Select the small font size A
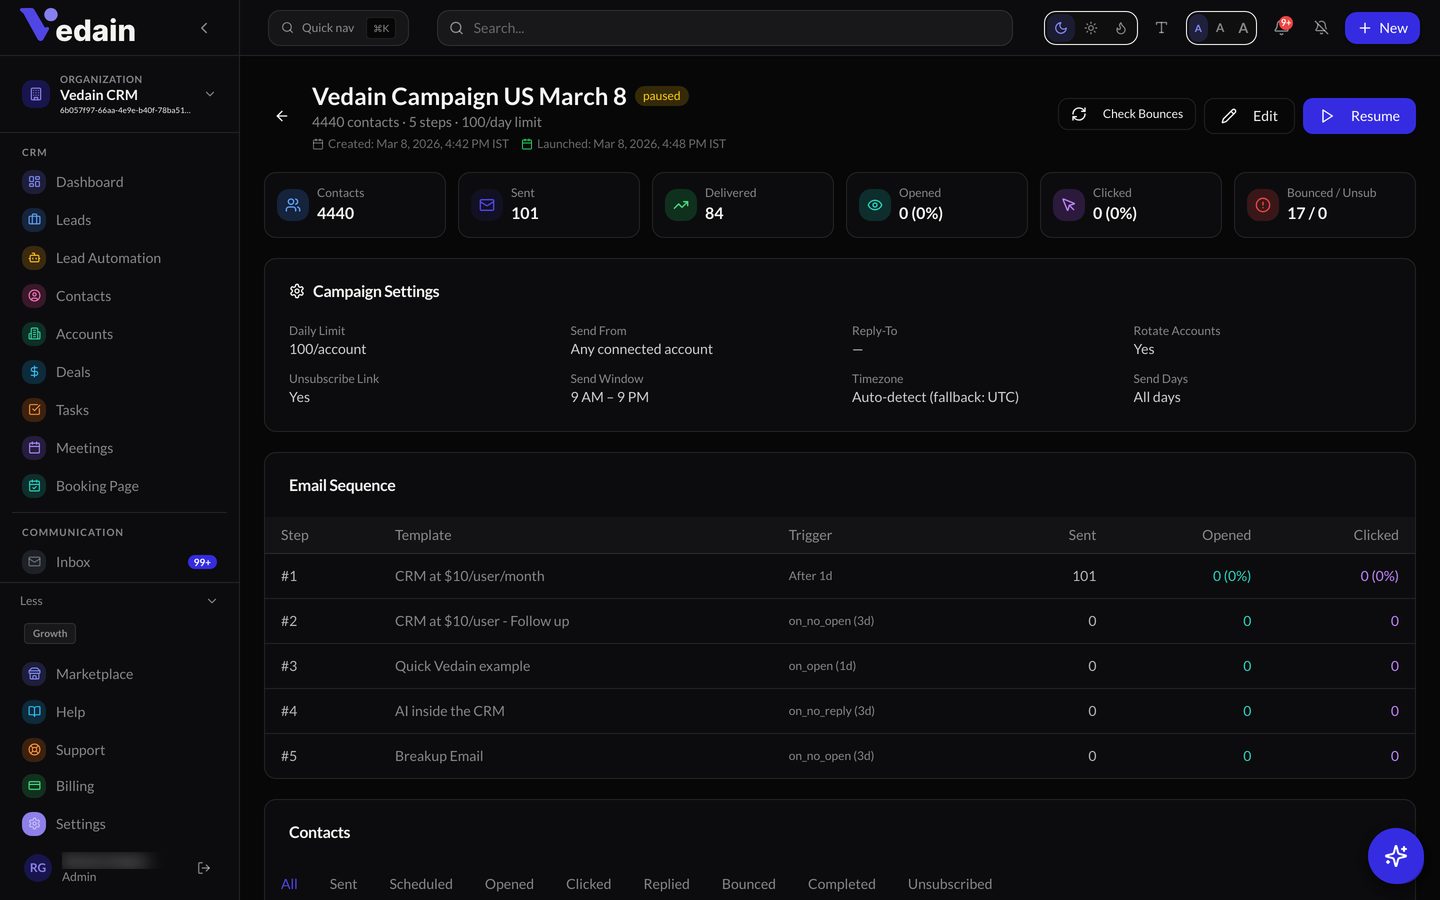Image resolution: width=1440 pixels, height=900 pixels. [x=1198, y=28]
